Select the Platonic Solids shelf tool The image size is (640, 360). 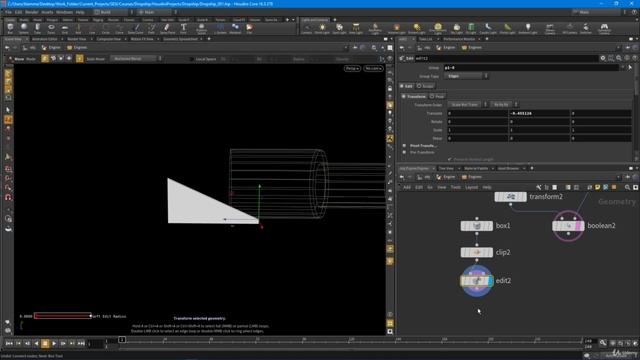pyautogui.click(x=201, y=29)
